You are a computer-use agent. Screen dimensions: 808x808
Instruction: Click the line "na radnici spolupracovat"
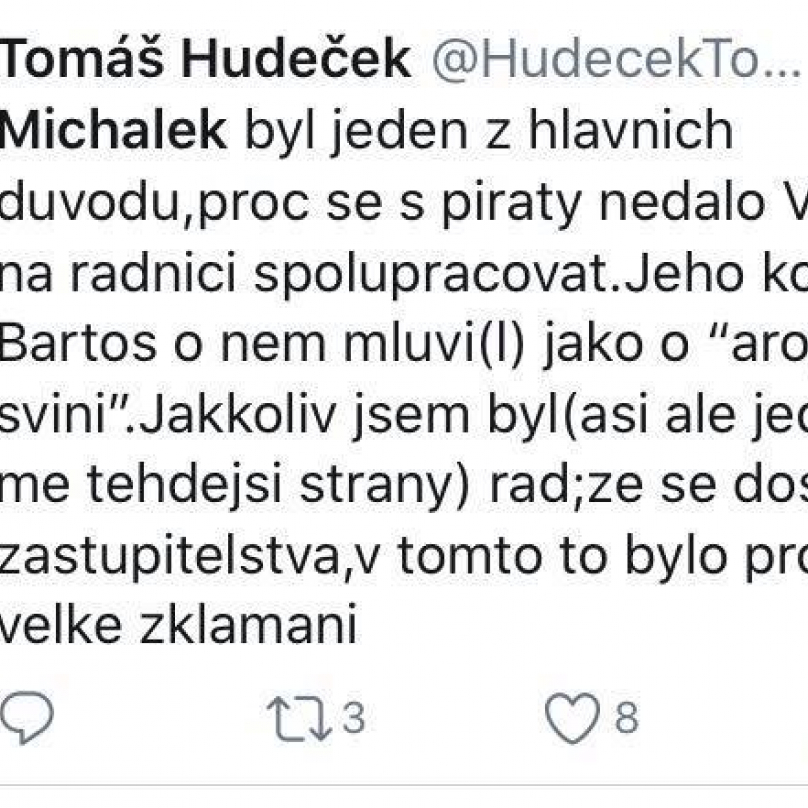(404, 275)
